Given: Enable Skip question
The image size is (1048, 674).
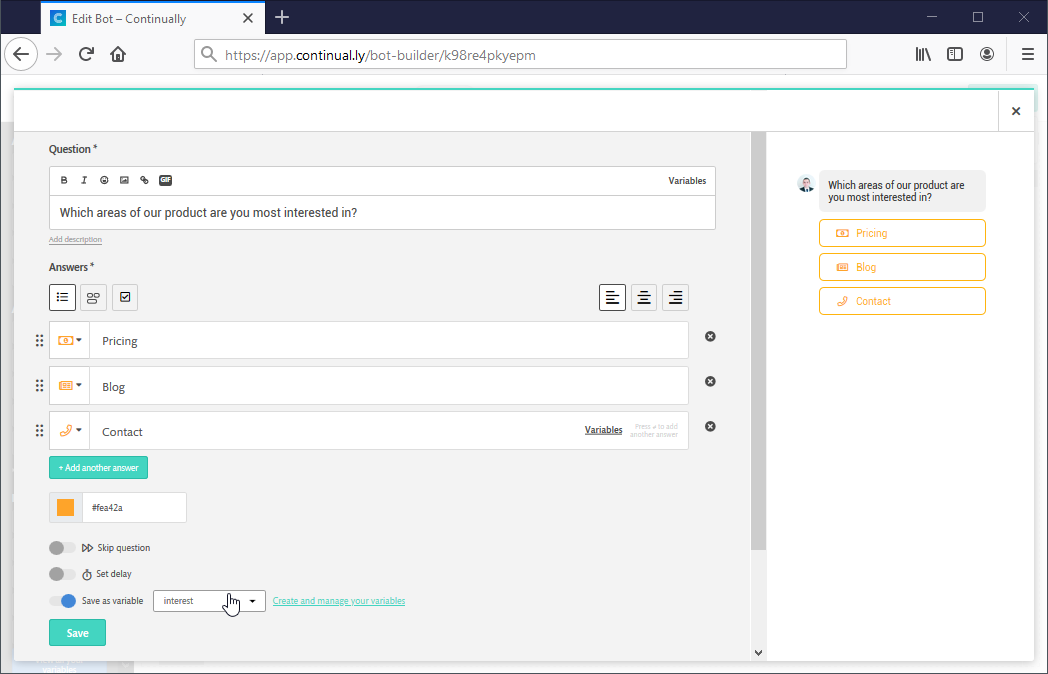Looking at the screenshot, I should point(62,547).
